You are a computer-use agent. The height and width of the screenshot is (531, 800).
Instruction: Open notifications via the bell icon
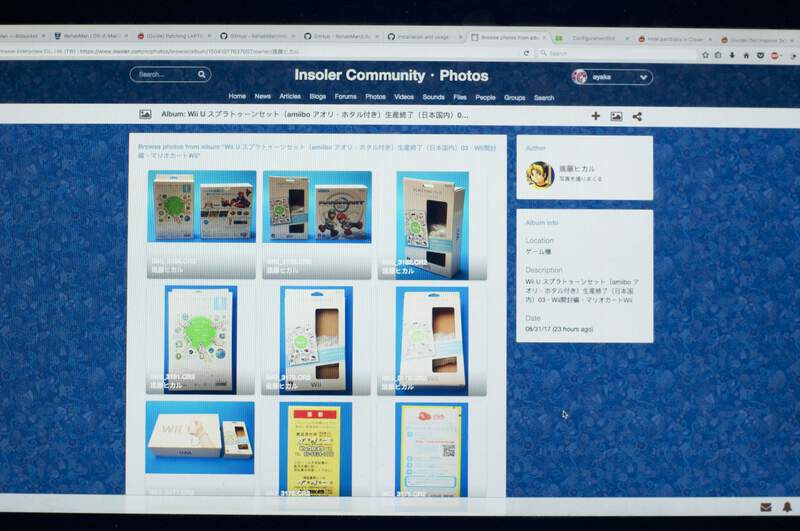click(x=787, y=507)
